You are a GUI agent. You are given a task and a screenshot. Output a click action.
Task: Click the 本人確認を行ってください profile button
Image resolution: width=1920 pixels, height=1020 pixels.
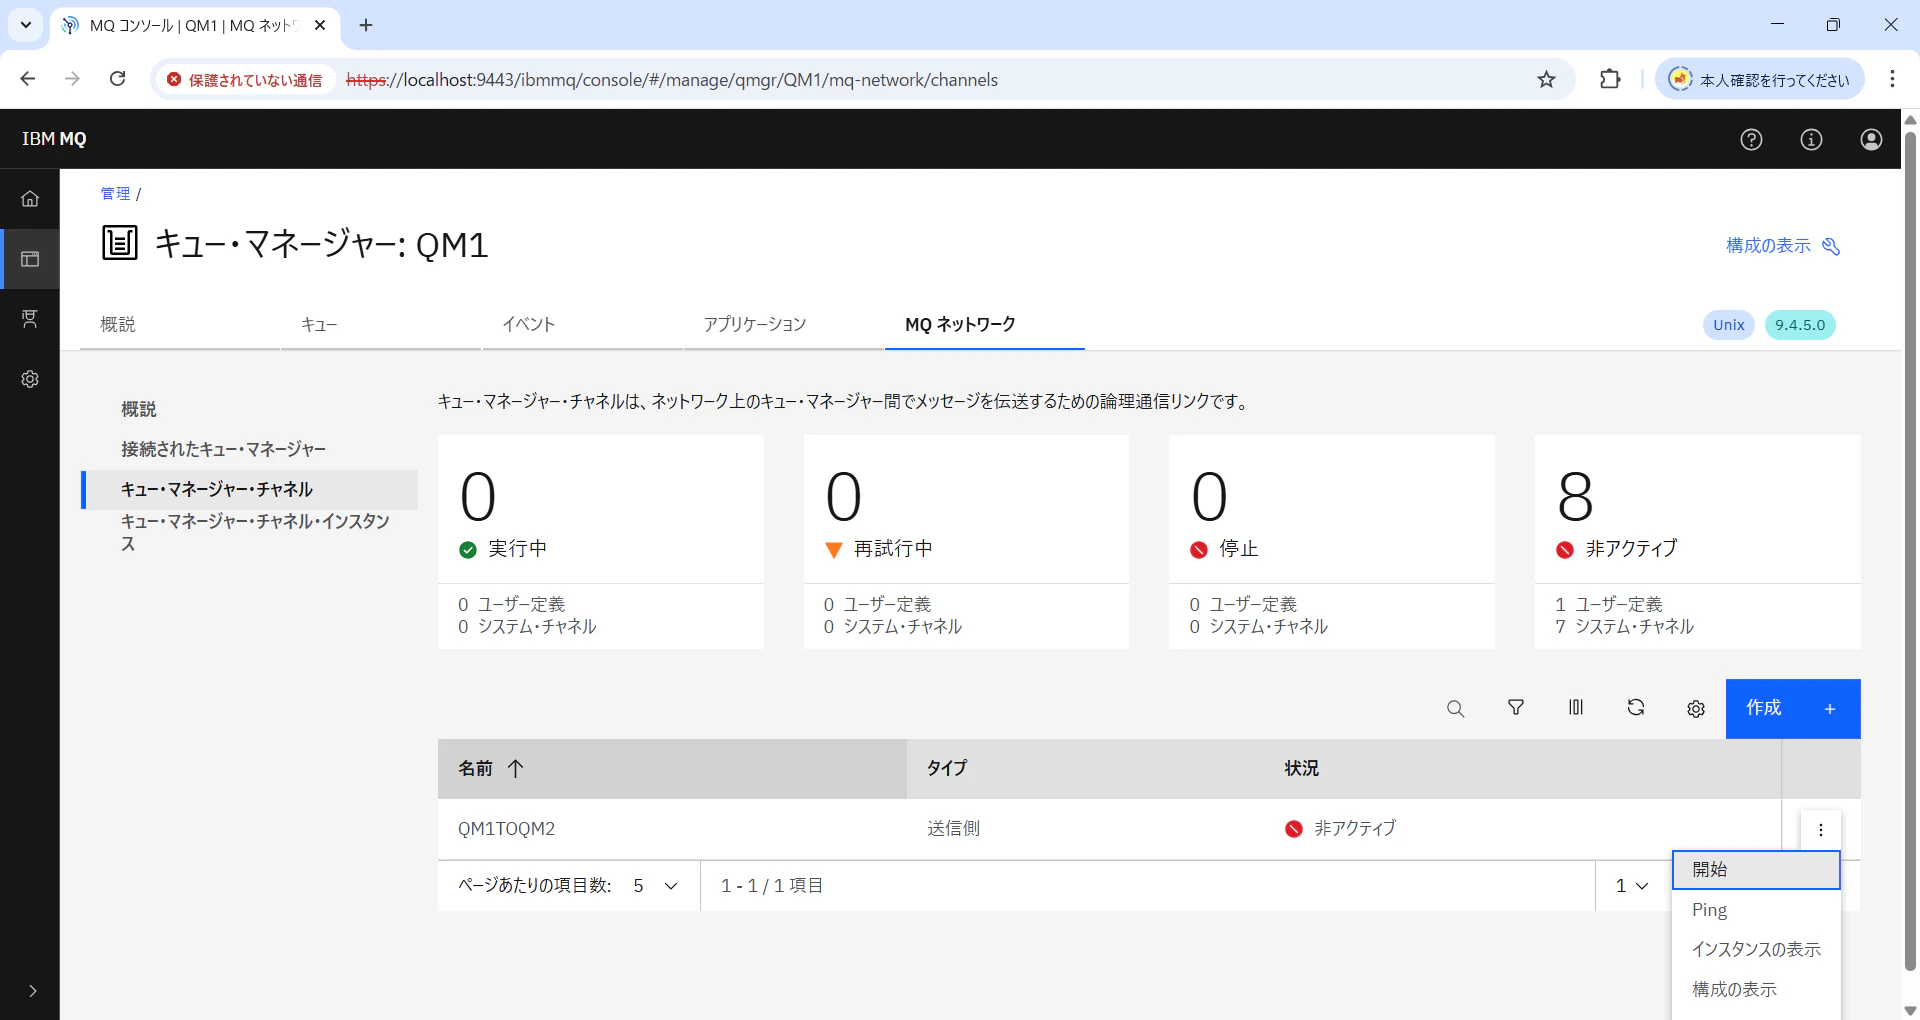point(1760,79)
